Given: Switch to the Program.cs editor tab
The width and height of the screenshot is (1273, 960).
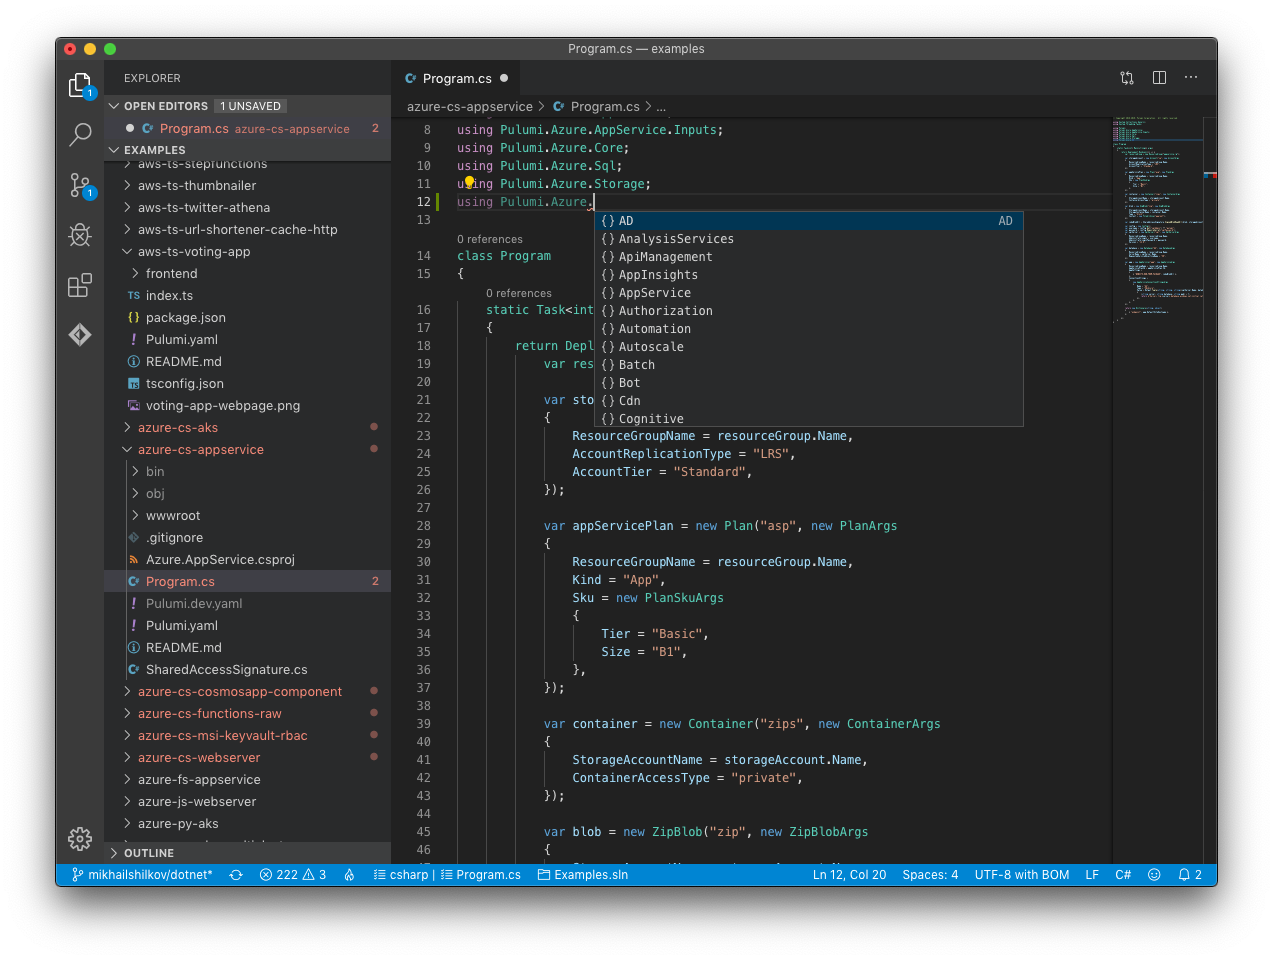Looking at the screenshot, I should point(455,77).
